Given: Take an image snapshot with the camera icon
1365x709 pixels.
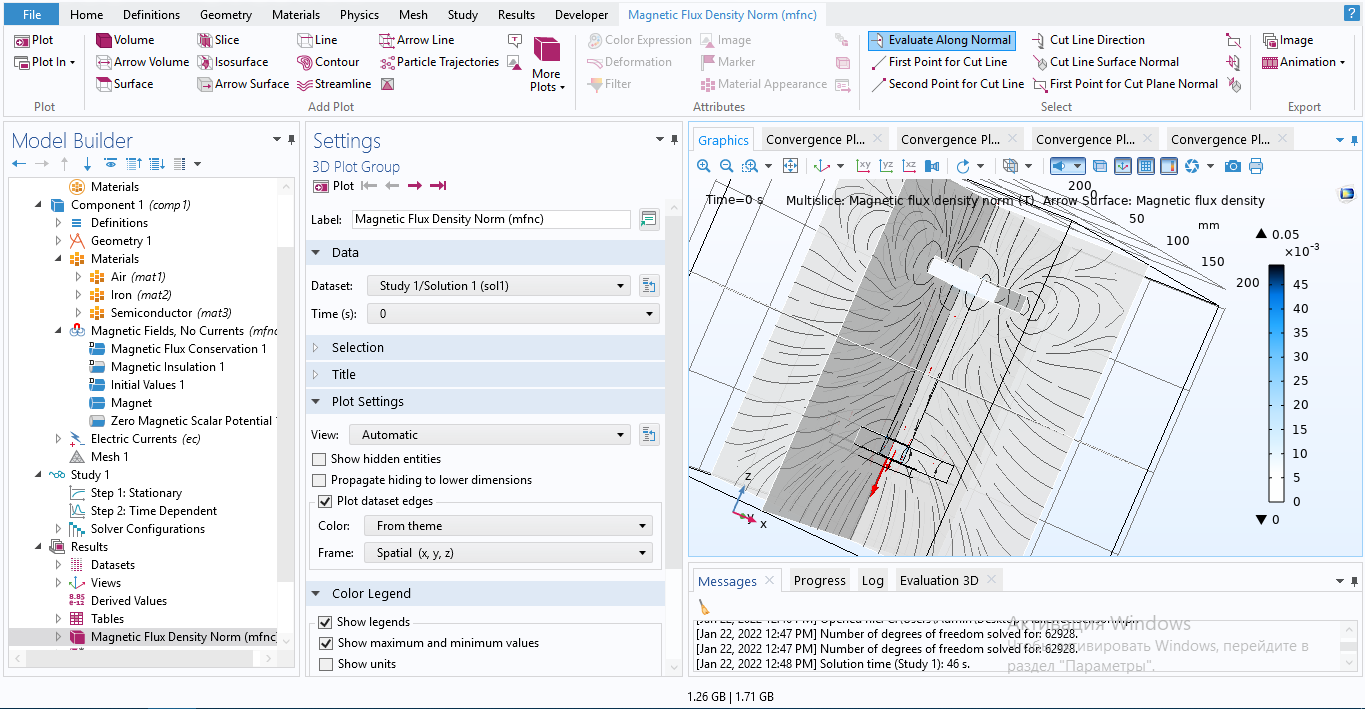Looking at the screenshot, I should 1233,166.
